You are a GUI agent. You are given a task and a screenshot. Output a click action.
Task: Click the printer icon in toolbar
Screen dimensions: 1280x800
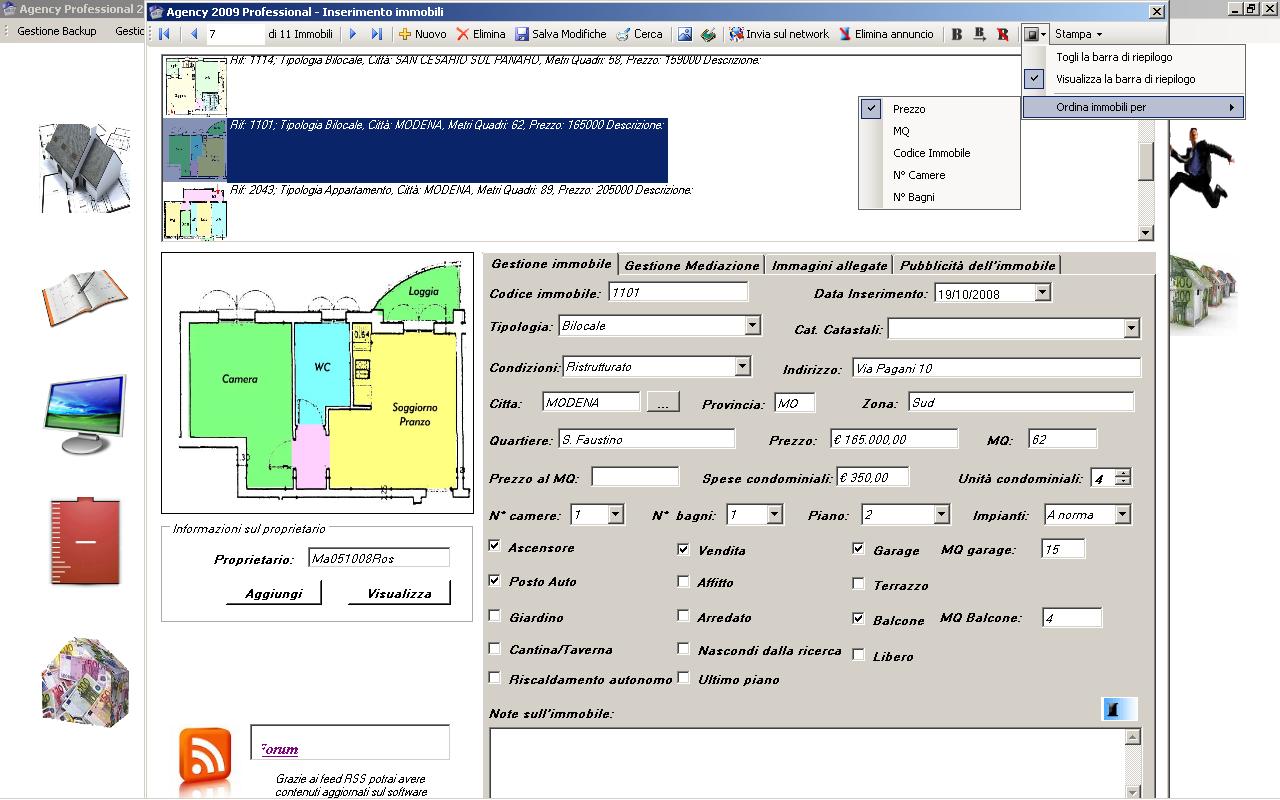[x=708, y=34]
